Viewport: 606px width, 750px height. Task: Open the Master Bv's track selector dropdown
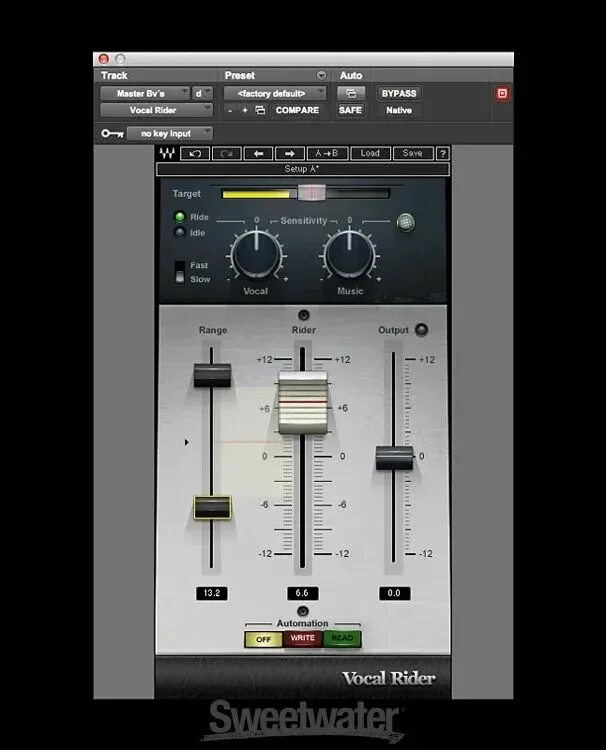(x=145, y=93)
